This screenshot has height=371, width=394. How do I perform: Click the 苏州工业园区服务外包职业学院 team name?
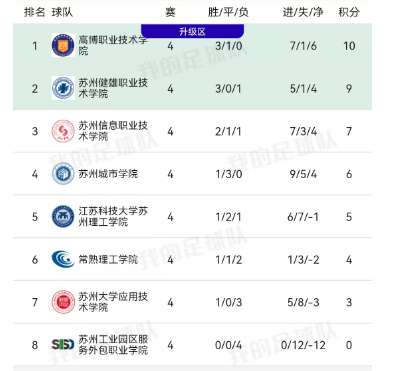(113, 345)
